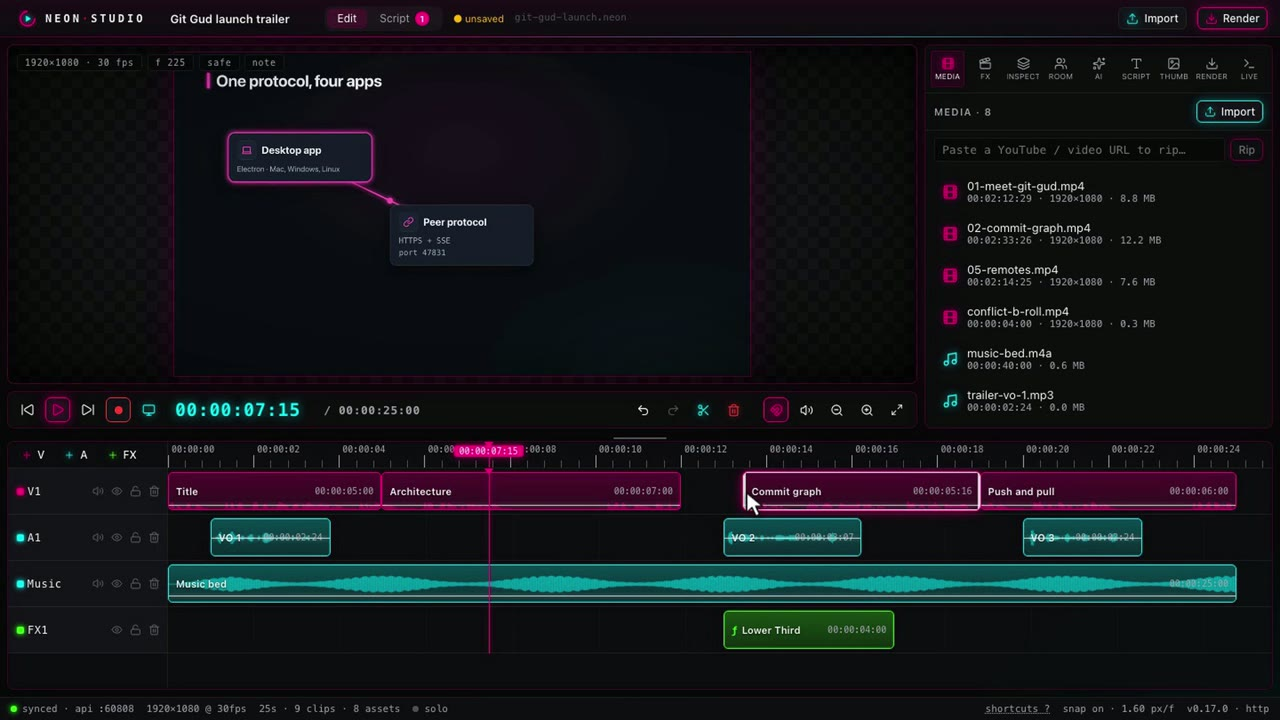Add a new video track
Image resolution: width=1280 pixels, height=720 pixels.
[x=34, y=455]
